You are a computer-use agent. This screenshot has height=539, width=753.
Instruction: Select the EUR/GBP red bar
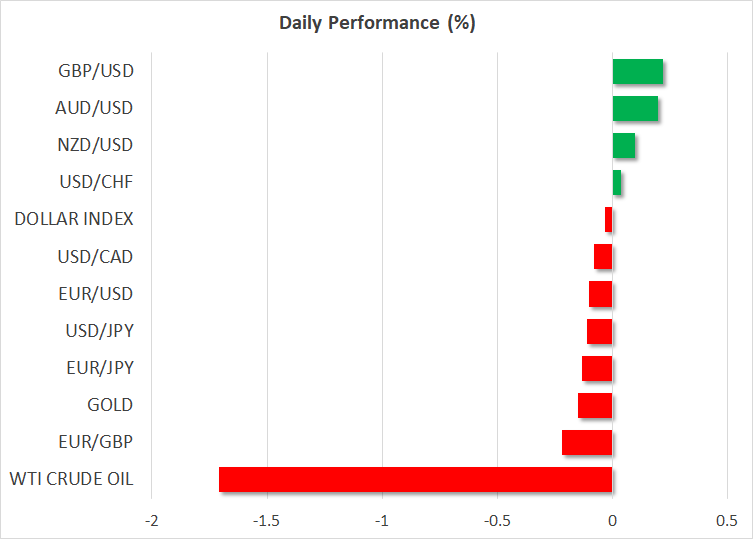coord(587,442)
